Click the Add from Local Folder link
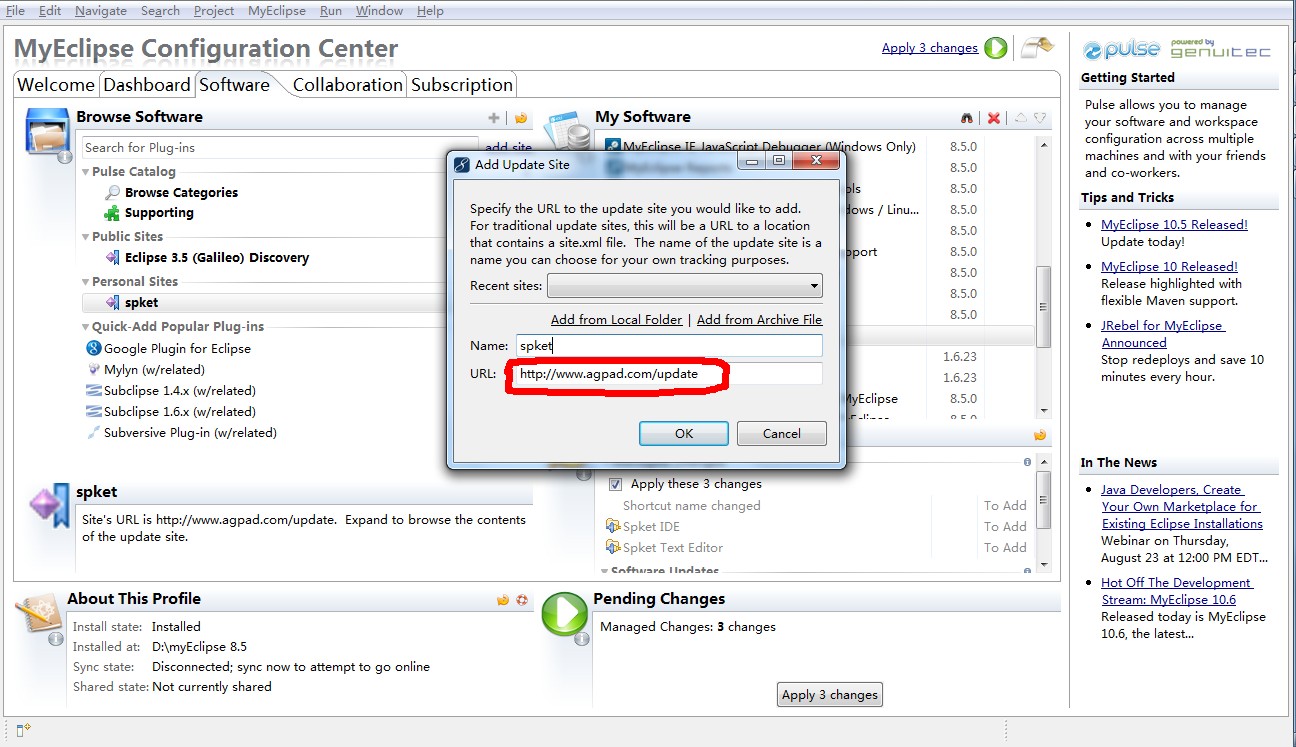The height and width of the screenshot is (747, 1296). (x=616, y=320)
